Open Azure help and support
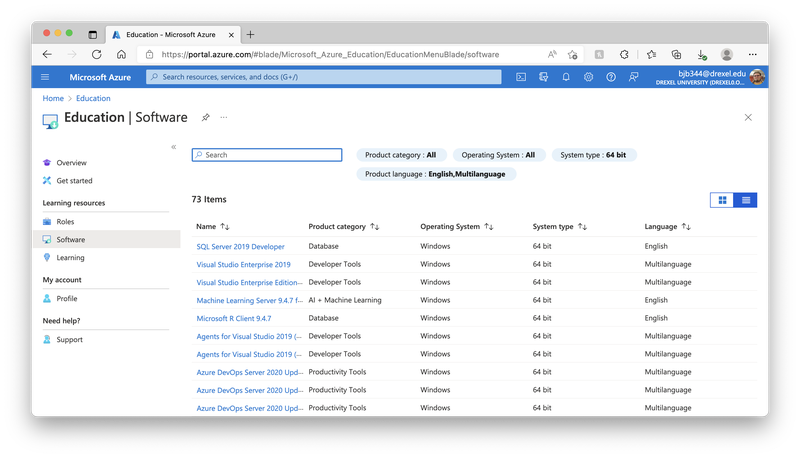 [x=611, y=77]
